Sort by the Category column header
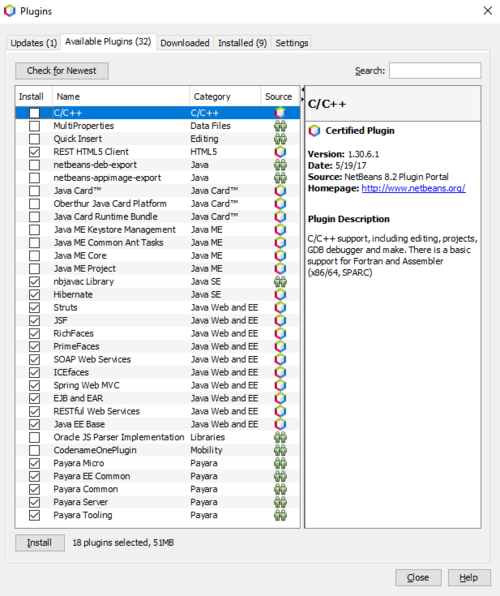The width and height of the screenshot is (500, 596). [225, 97]
